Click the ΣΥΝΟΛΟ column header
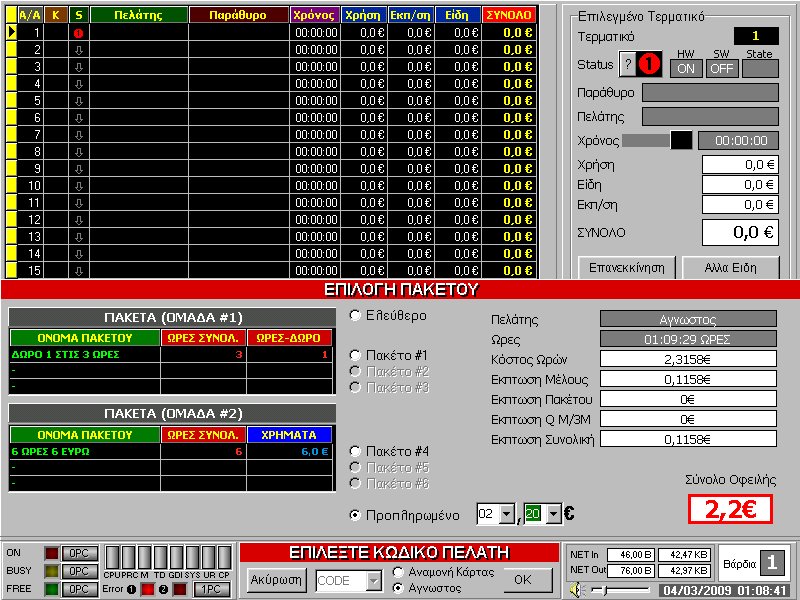 (x=508, y=16)
